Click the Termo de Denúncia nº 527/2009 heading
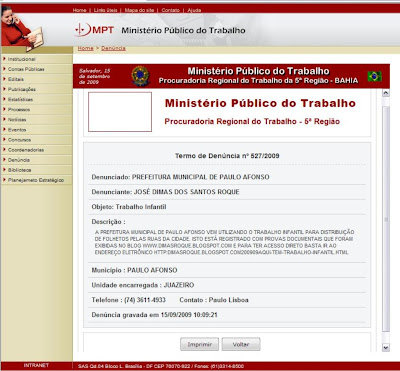The height and width of the screenshot is (371, 400). 227,156
